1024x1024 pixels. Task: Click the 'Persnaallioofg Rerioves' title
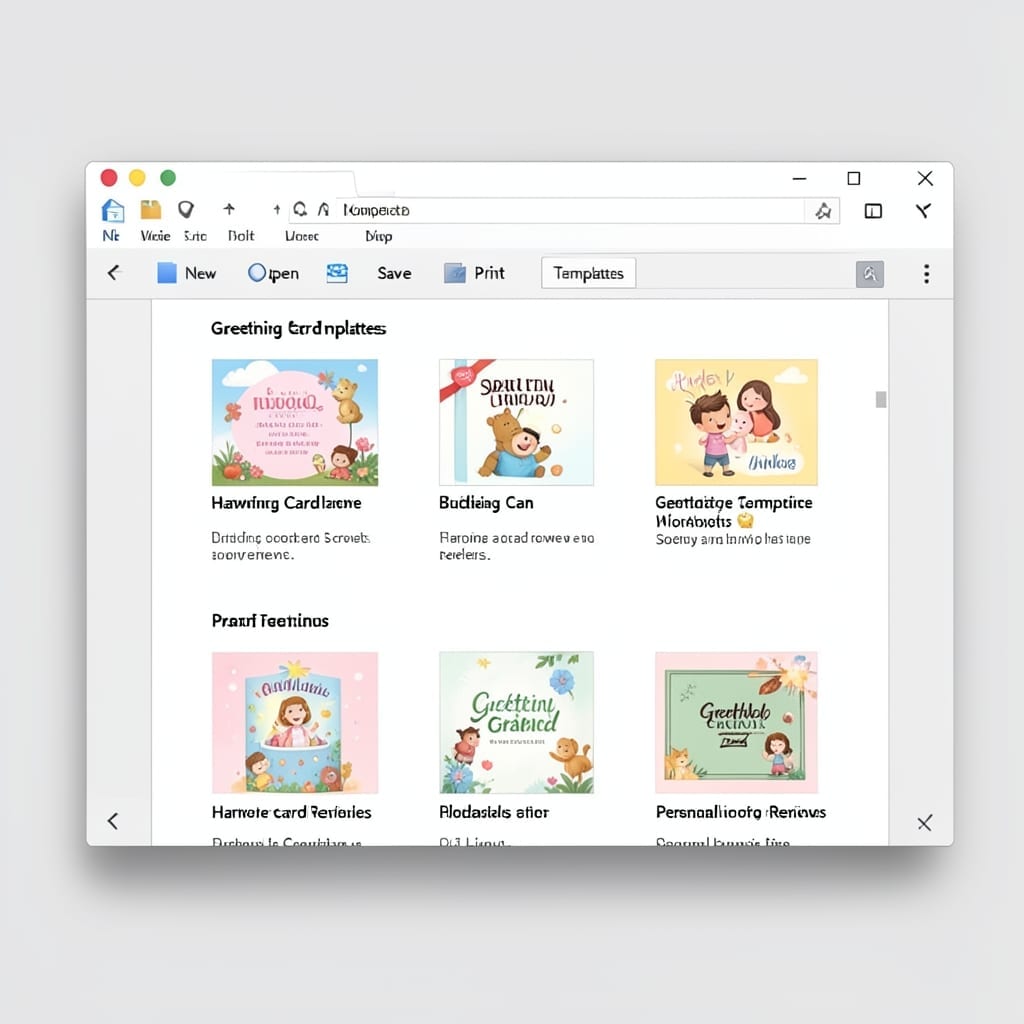pos(741,812)
